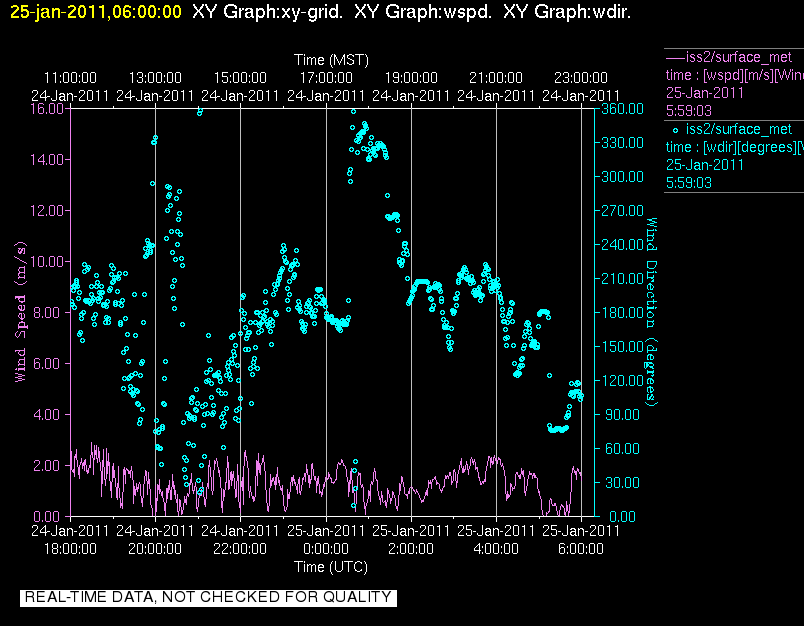Click the 180.00 tick on direction axis
The width and height of the screenshot is (804, 626).
[x=622, y=312]
